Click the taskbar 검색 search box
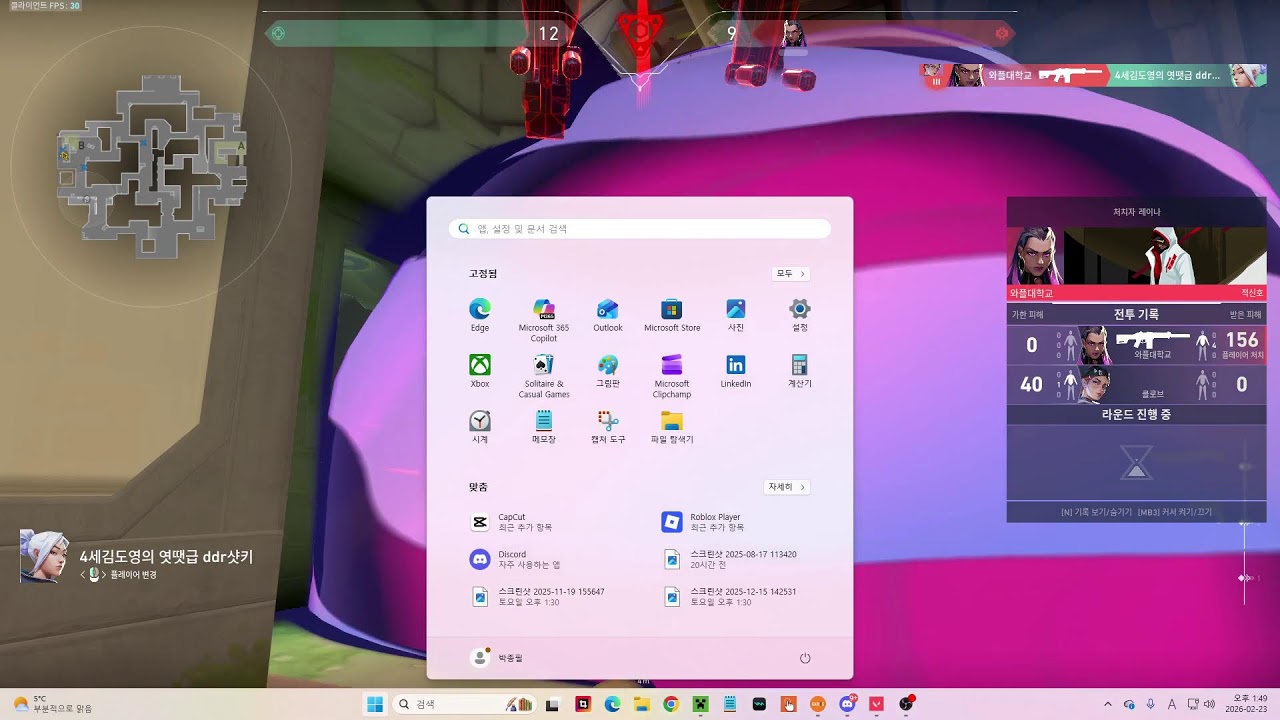Image resolution: width=1280 pixels, height=720 pixels. click(x=464, y=704)
